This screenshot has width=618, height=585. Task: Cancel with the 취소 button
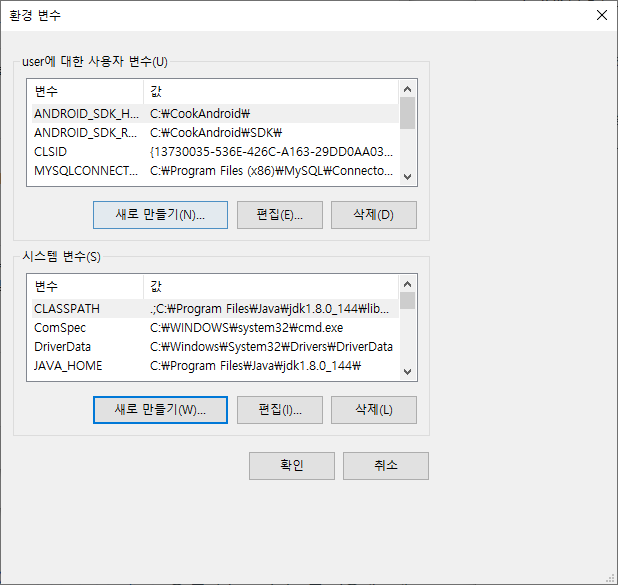pos(386,466)
